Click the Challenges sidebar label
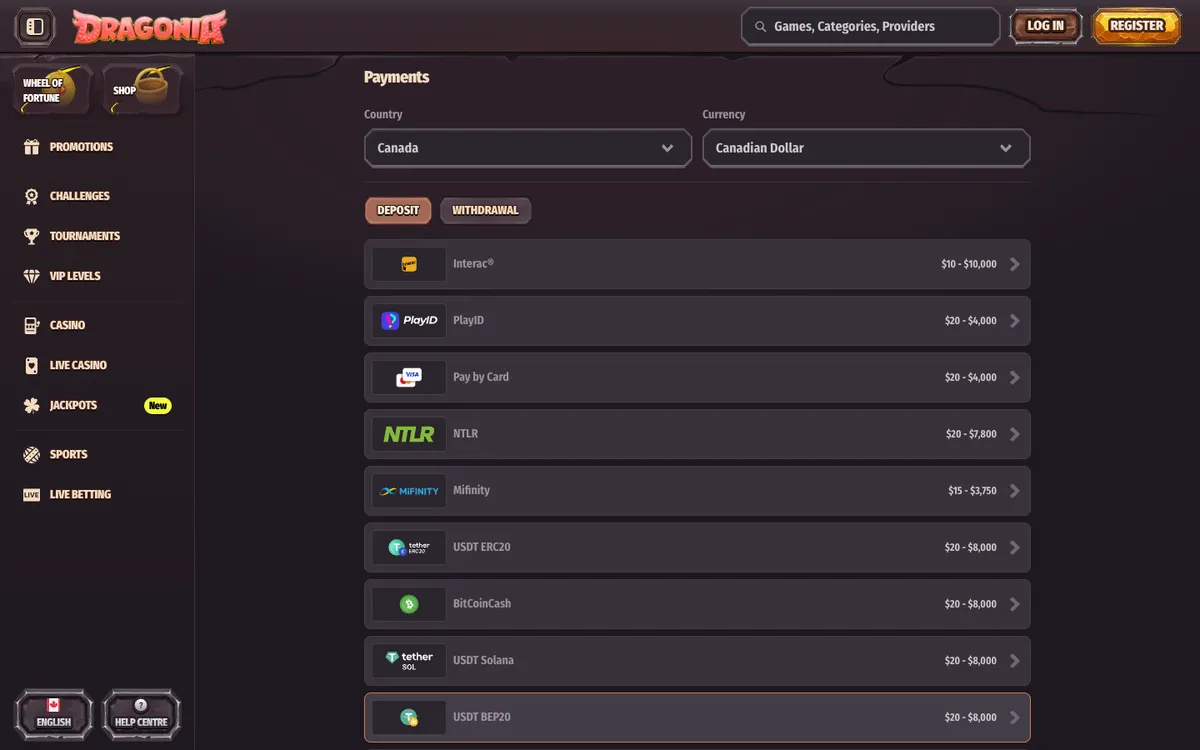This screenshot has height=750, width=1200. pyautogui.click(x=80, y=196)
